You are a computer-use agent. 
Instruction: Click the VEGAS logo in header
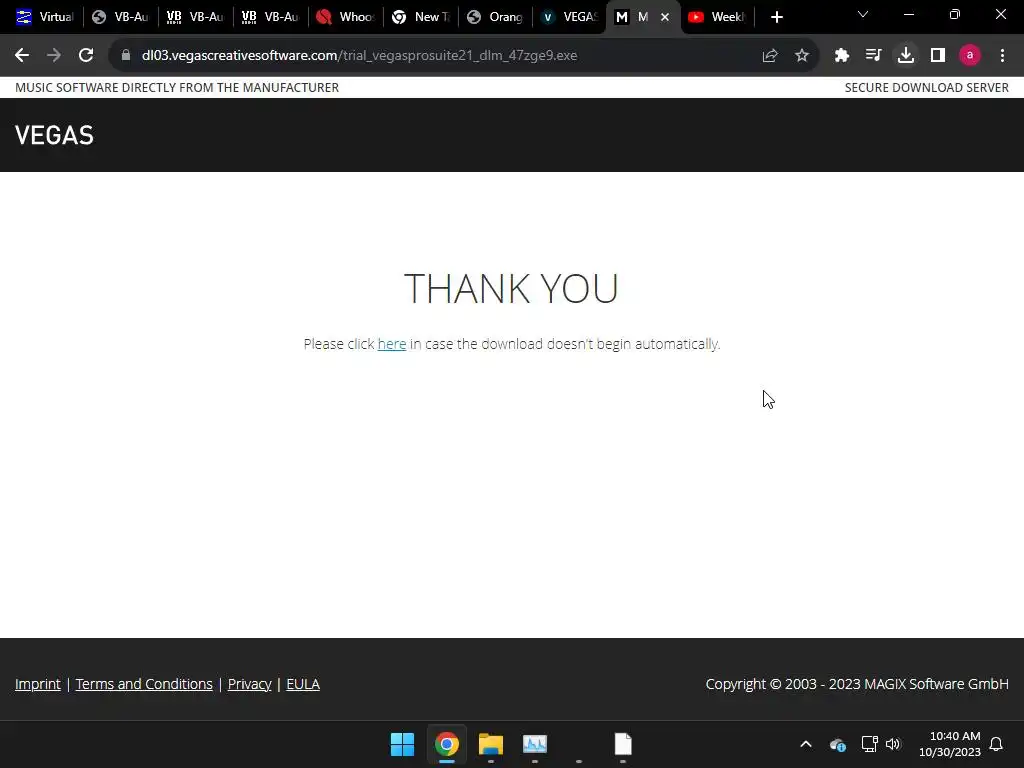tap(54, 135)
